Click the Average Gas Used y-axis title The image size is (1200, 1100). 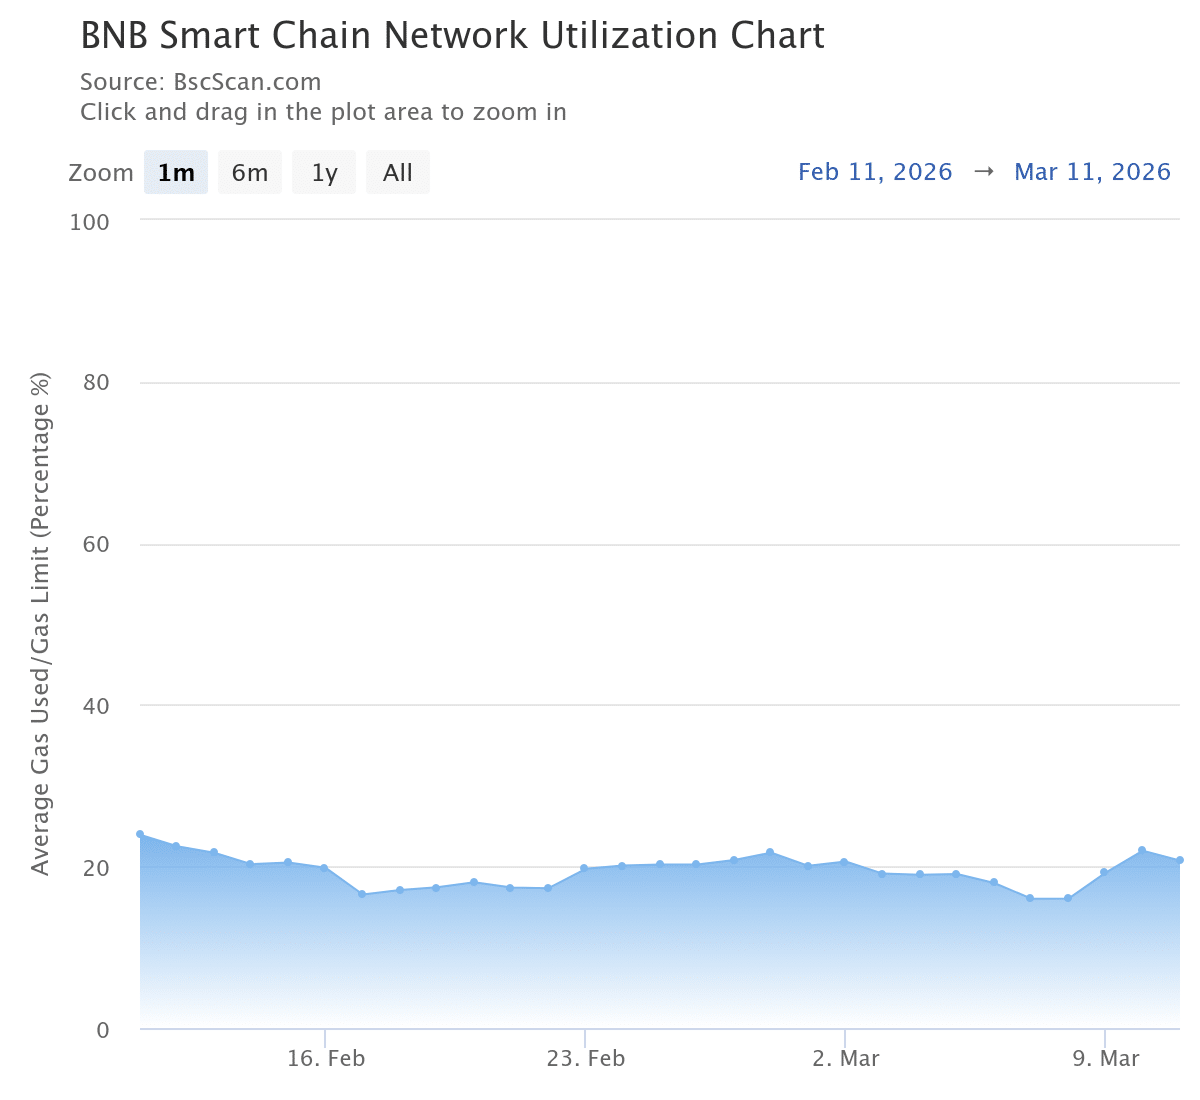[40, 624]
